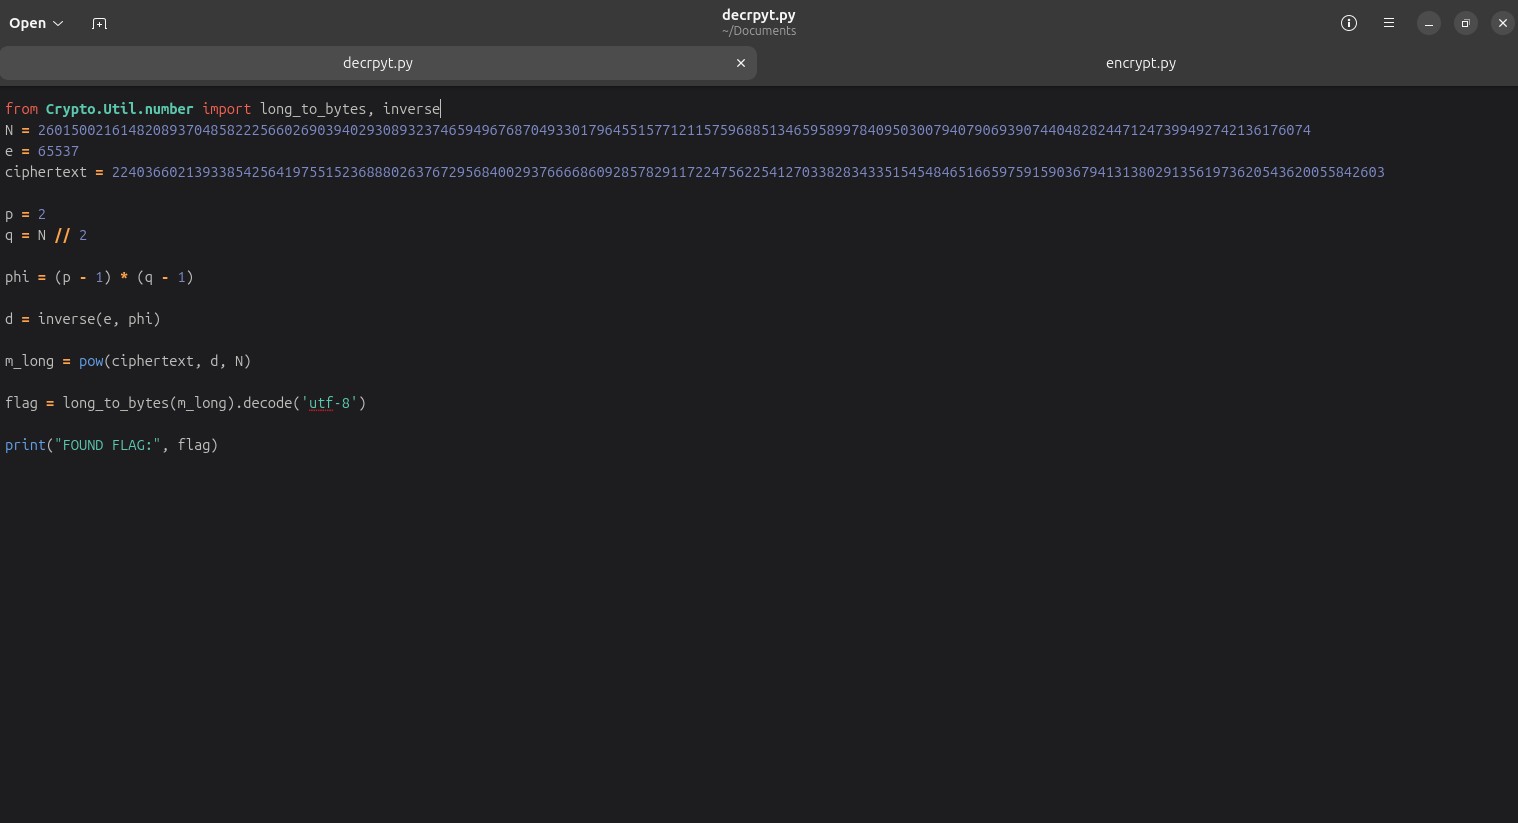Minimize the text editor window
The image size is (1518, 823).
point(1429,23)
